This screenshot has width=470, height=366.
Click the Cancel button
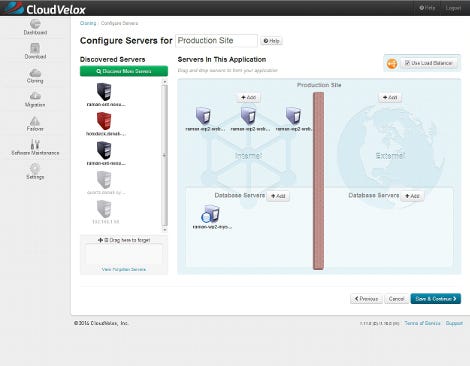396,299
